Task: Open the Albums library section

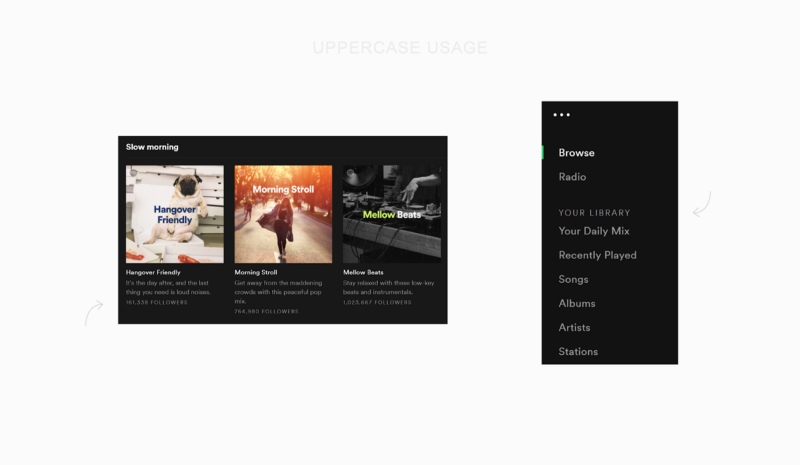Action: tap(577, 303)
